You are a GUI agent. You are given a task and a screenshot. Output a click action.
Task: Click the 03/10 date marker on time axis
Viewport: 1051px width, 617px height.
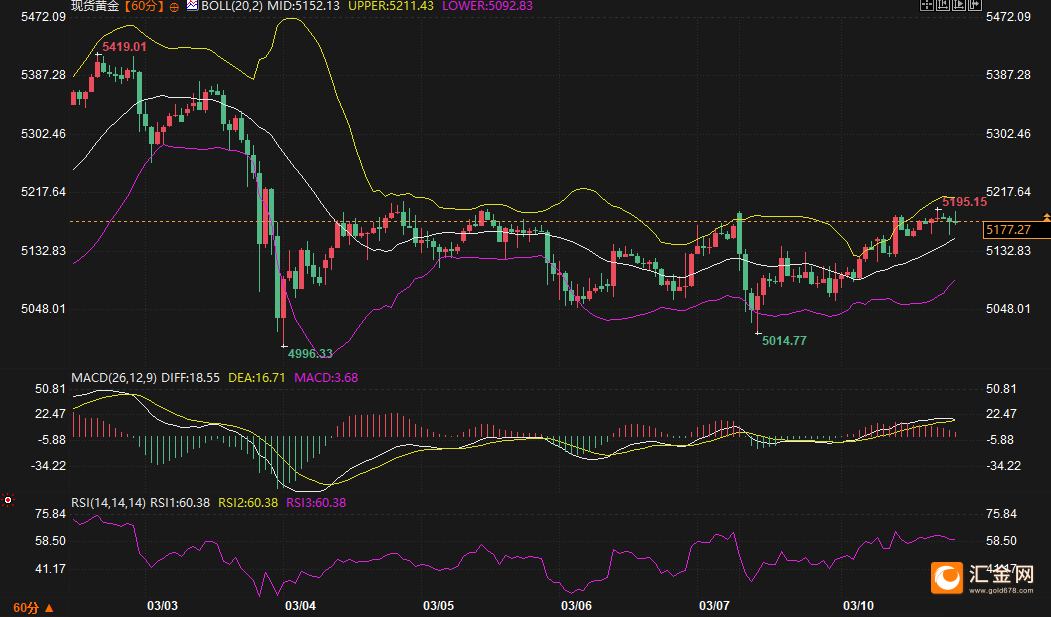pos(859,606)
